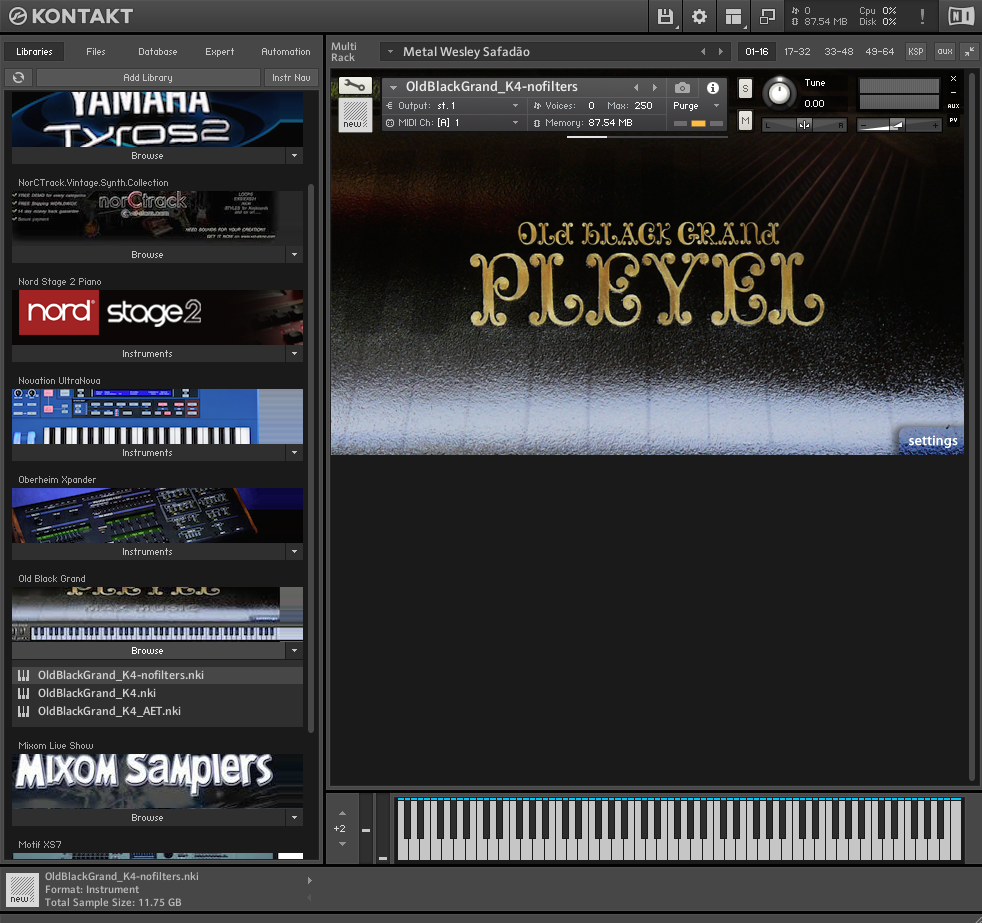982x923 pixels.
Task: Go to previous multi rack preset
Action: coord(703,52)
